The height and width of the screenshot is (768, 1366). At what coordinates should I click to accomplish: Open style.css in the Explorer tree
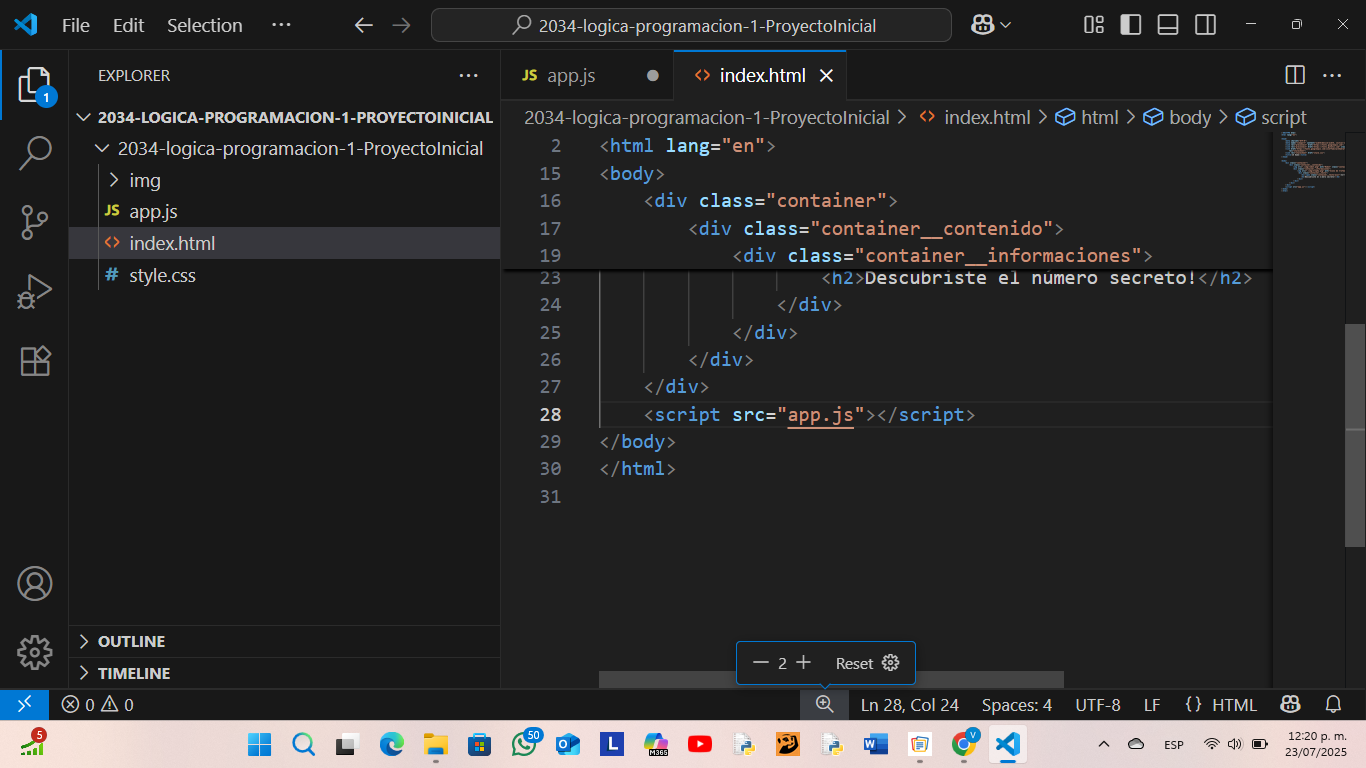(x=285, y=275)
